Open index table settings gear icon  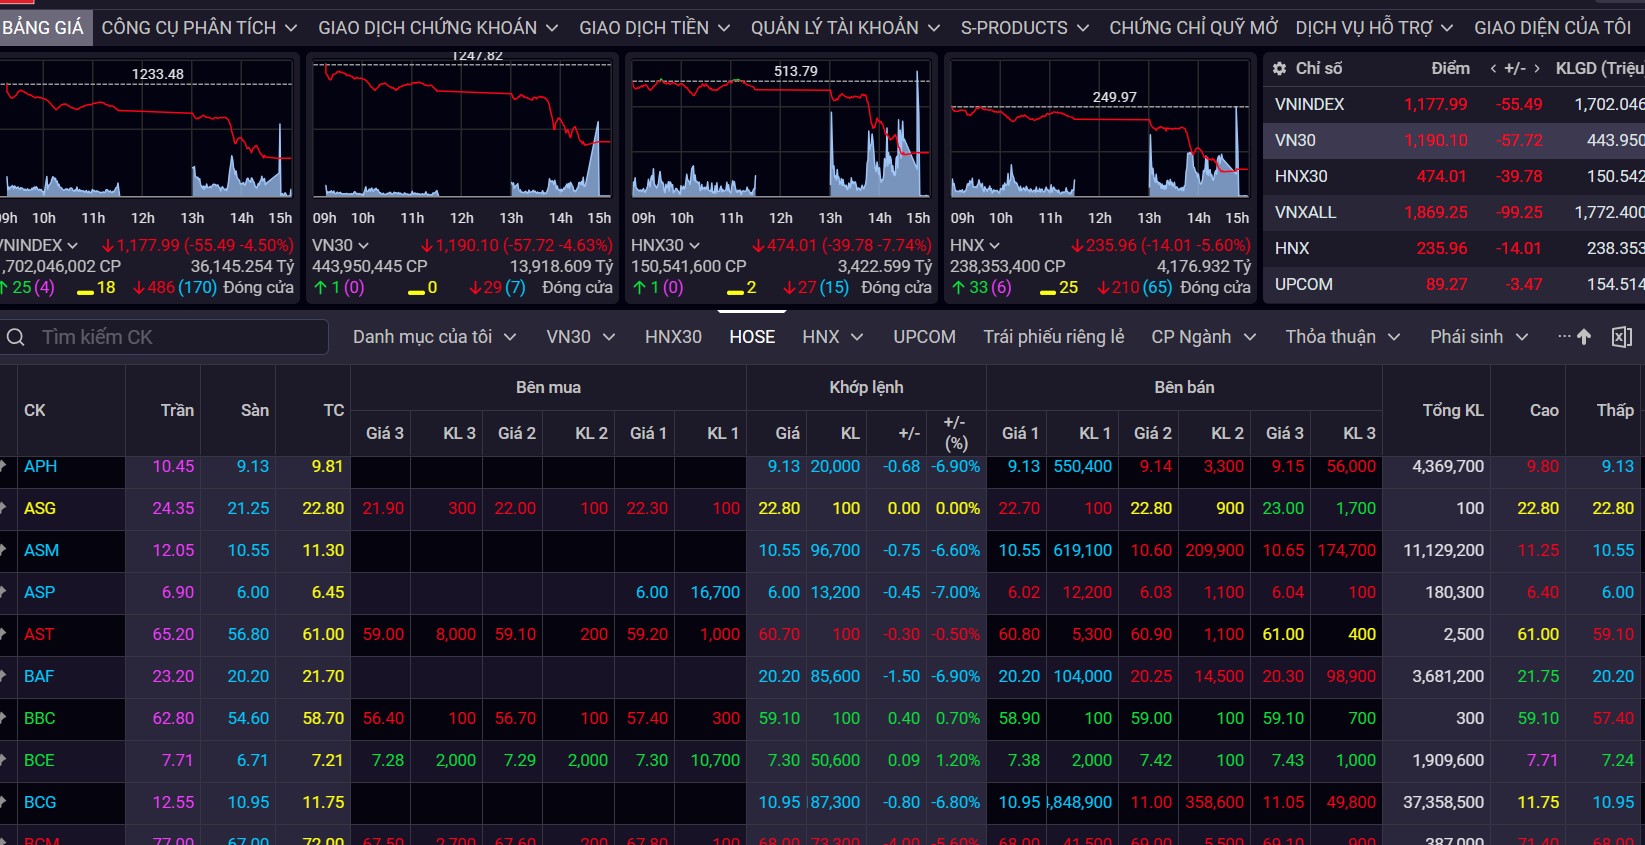pyautogui.click(x=1279, y=68)
